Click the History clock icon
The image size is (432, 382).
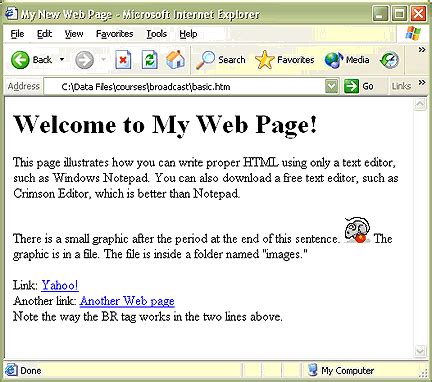pos(389,60)
